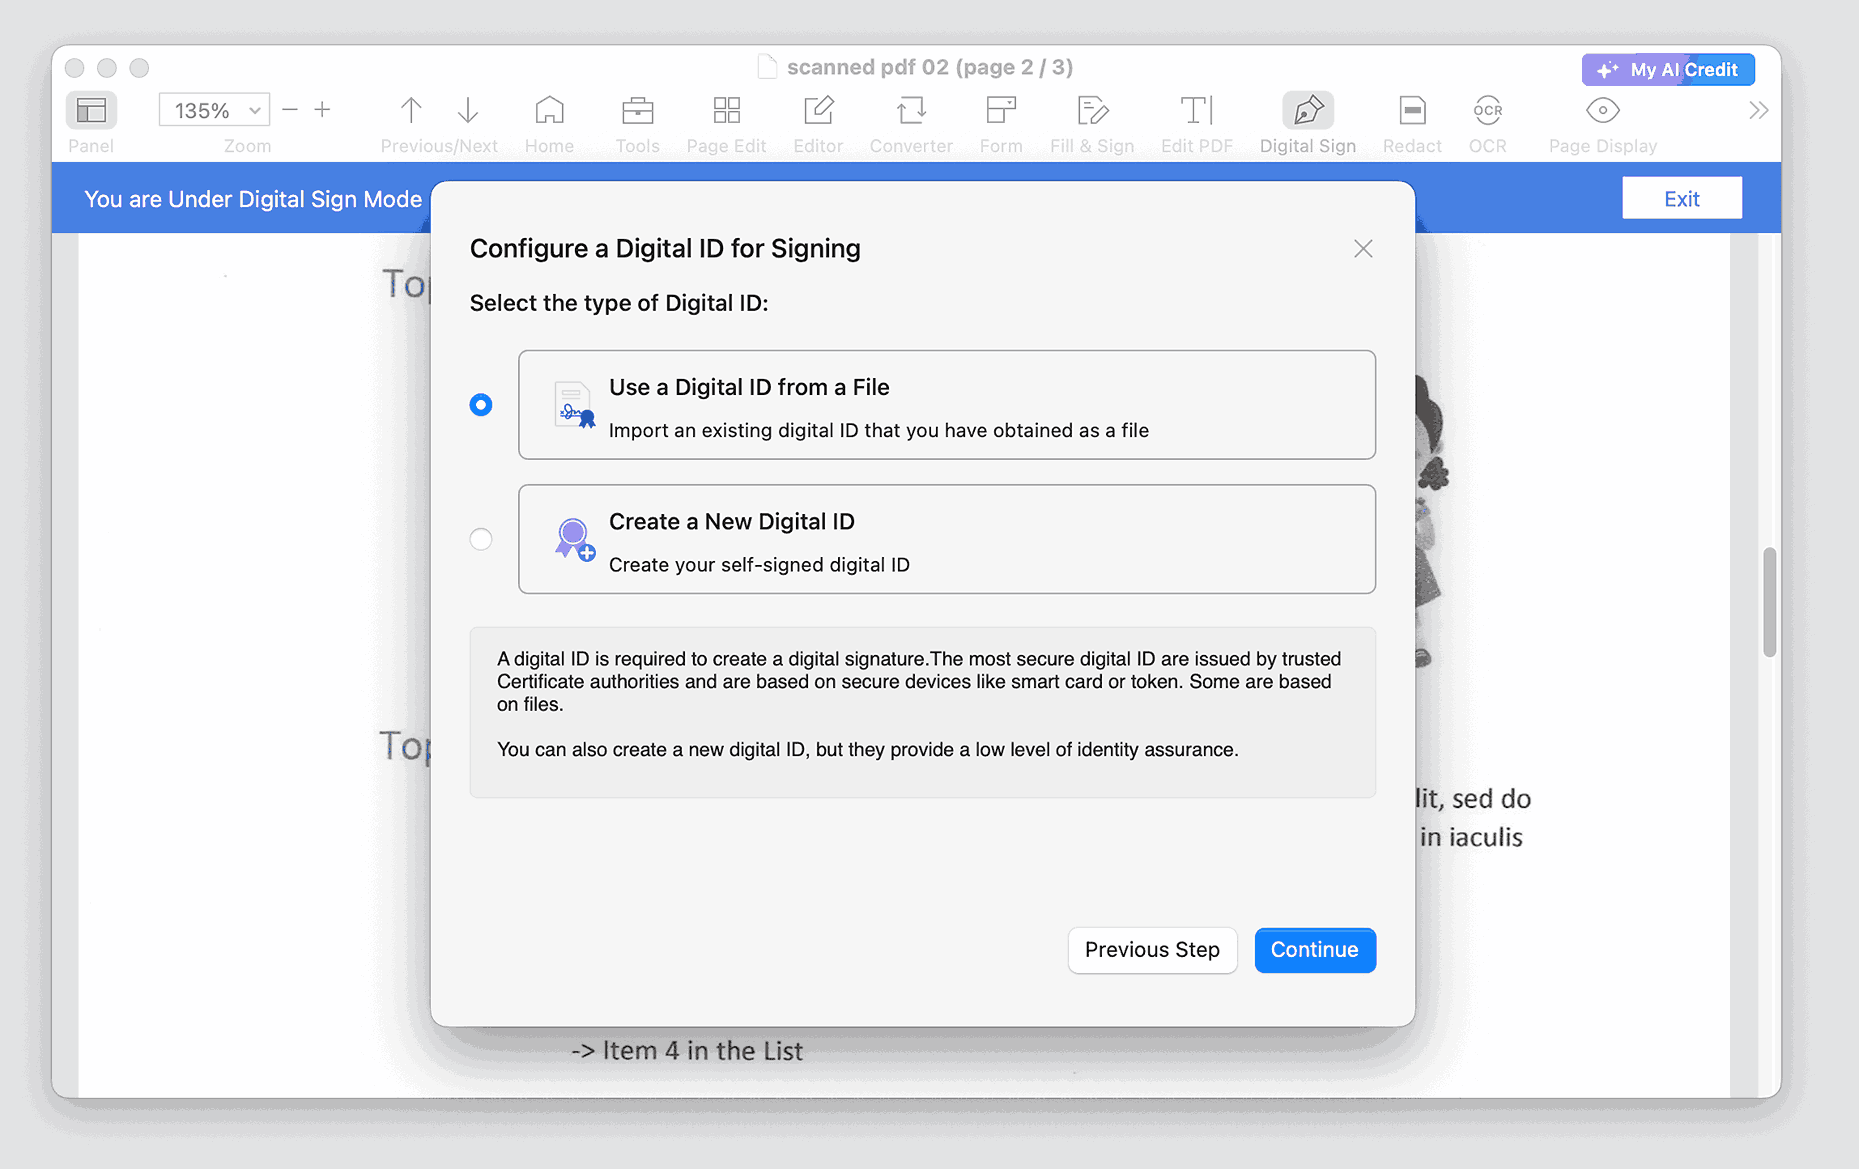Select radio for Digital ID from File
The height and width of the screenshot is (1169, 1859).
(x=481, y=405)
